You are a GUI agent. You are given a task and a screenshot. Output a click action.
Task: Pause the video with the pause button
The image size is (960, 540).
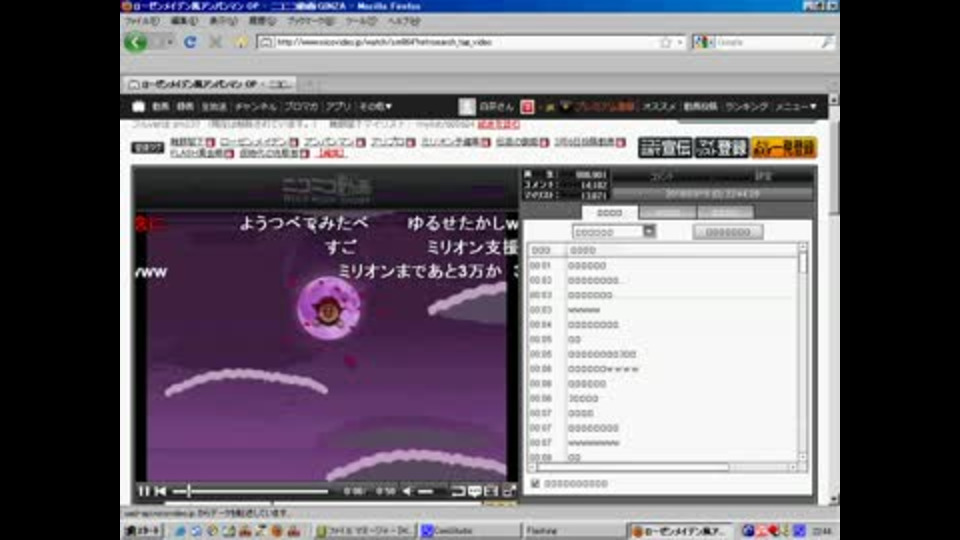pos(144,491)
